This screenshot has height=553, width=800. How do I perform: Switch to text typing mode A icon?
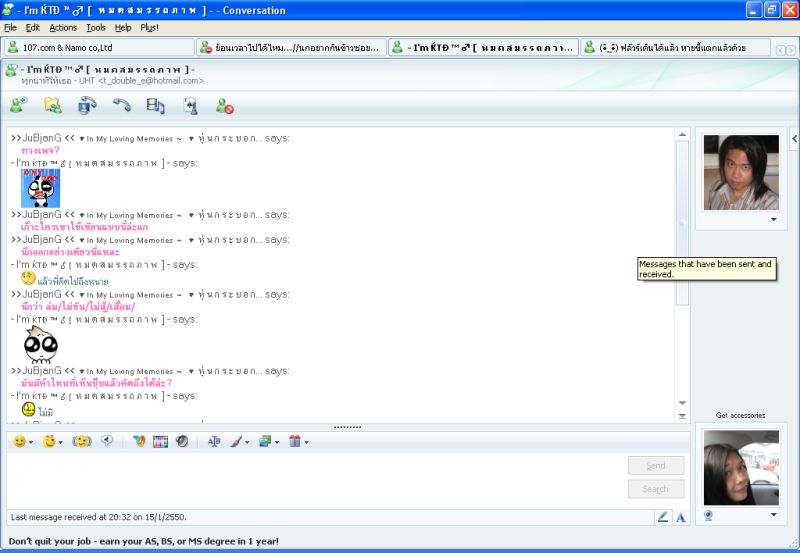681,517
